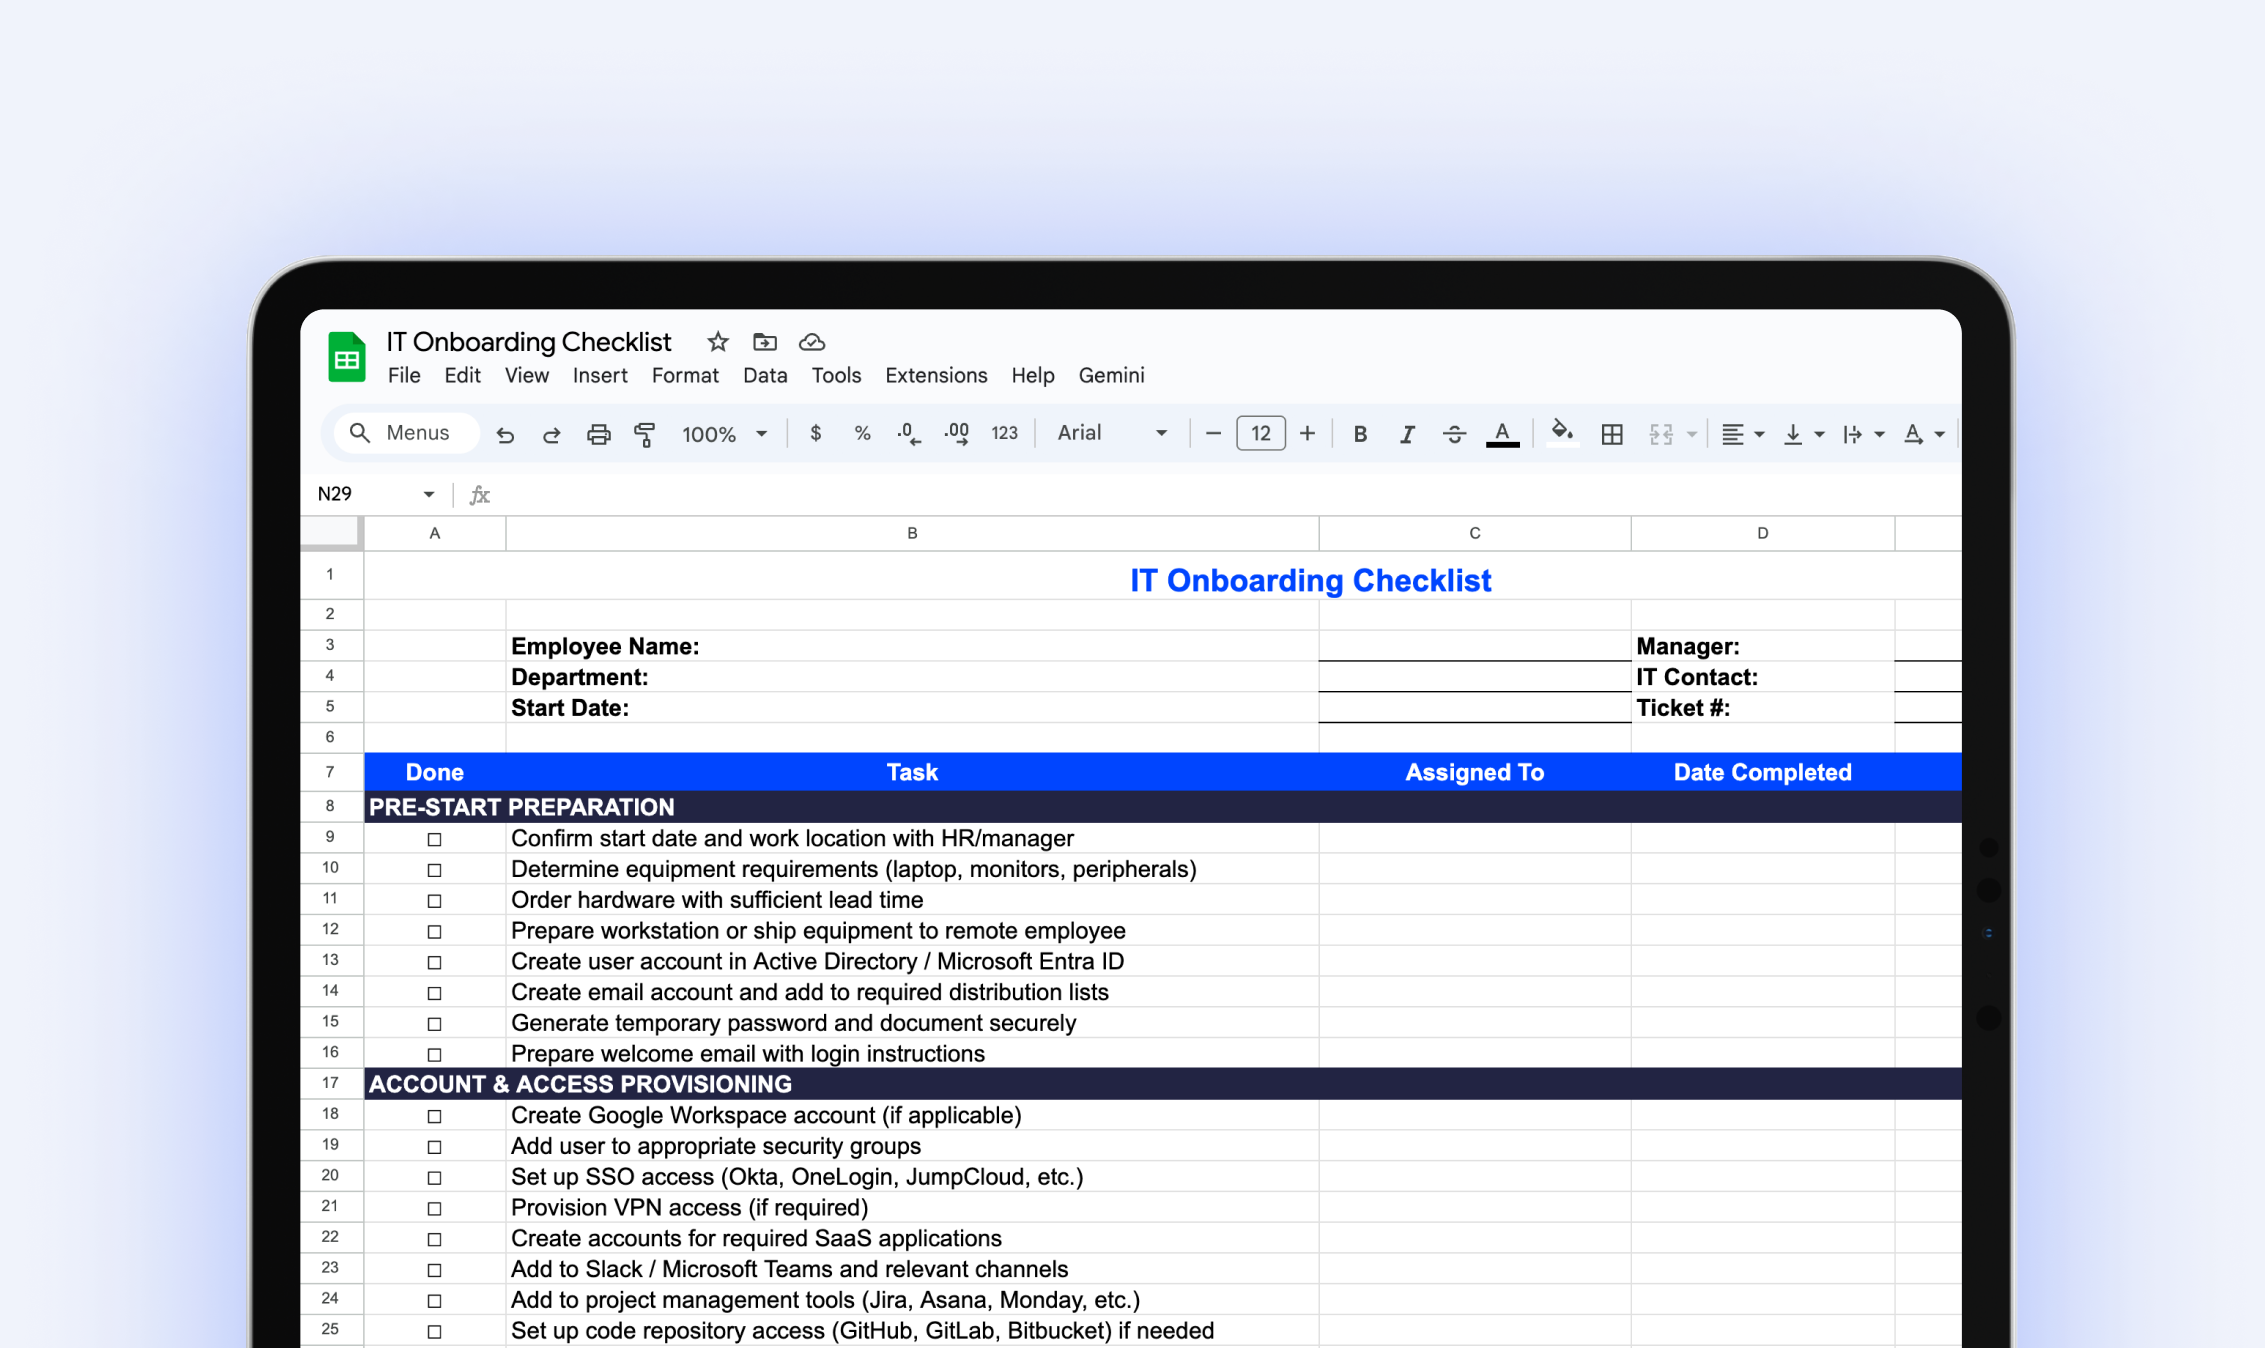Click the Print icon in the toolbar

[x=598, y=433]
